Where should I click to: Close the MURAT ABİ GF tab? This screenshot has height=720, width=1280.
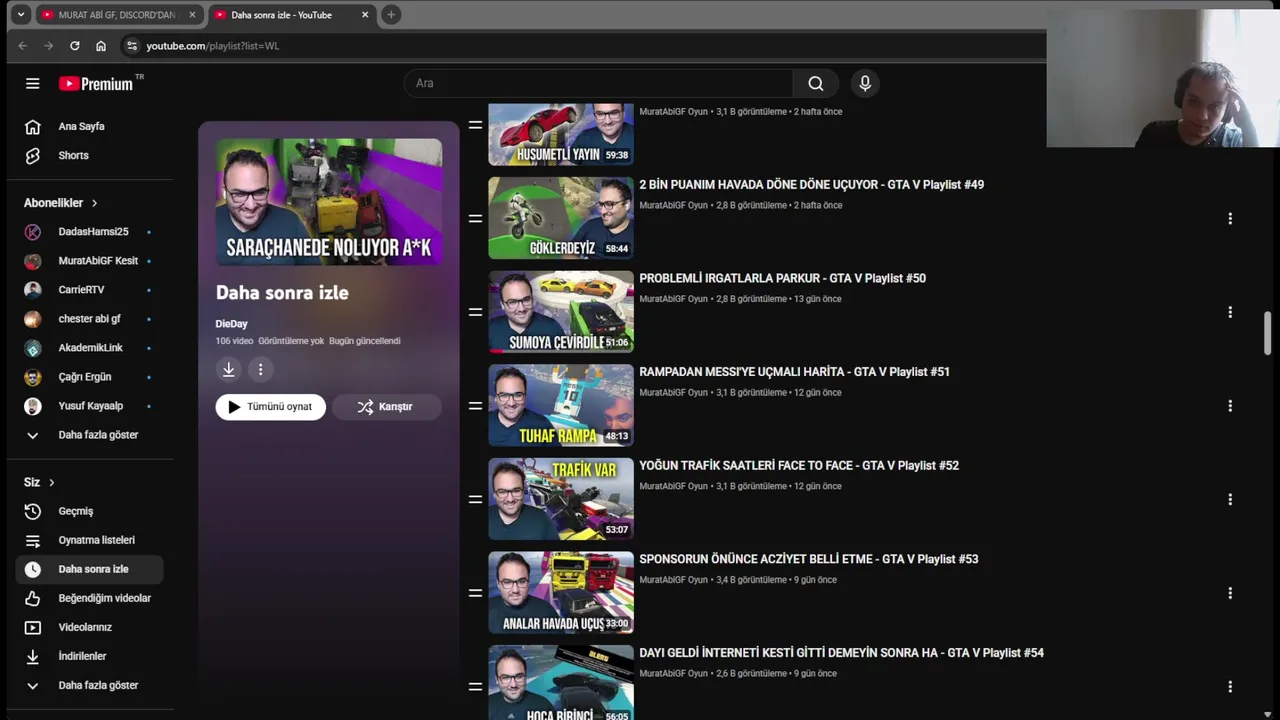tap(192, 15)
